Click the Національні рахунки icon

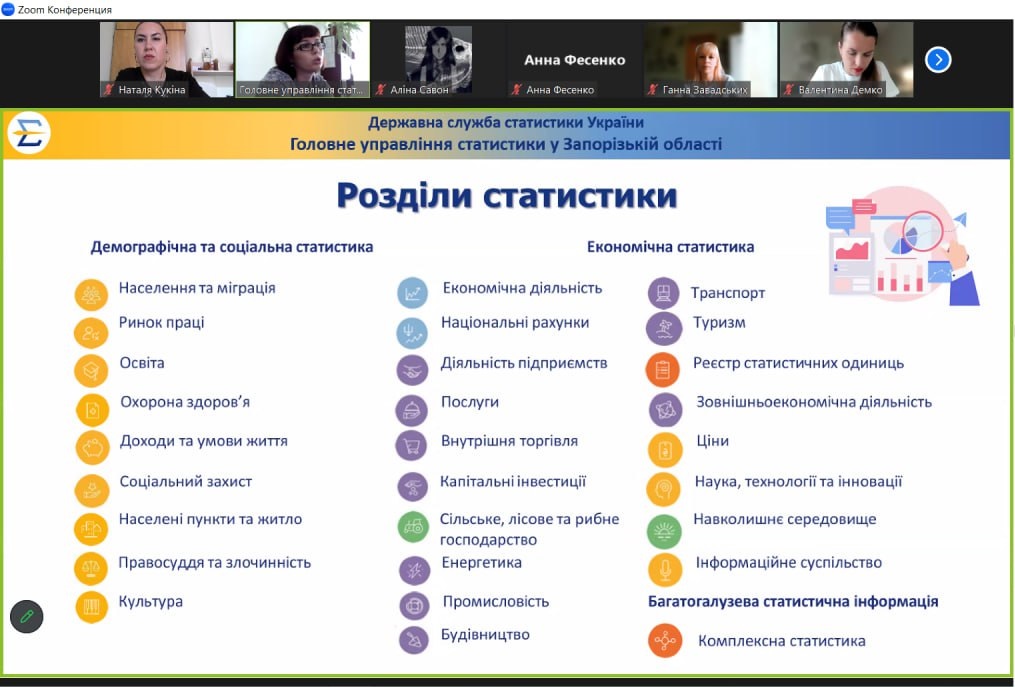pos(412,333)
